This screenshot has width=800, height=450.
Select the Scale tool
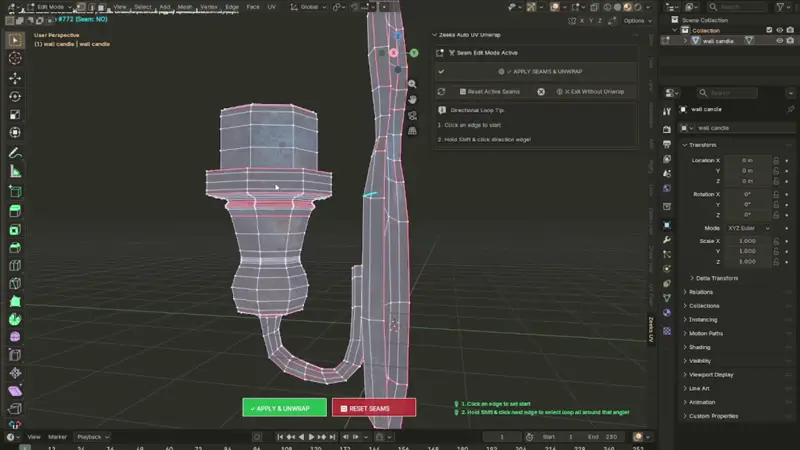pyautogui.click(x=15, y=114)
